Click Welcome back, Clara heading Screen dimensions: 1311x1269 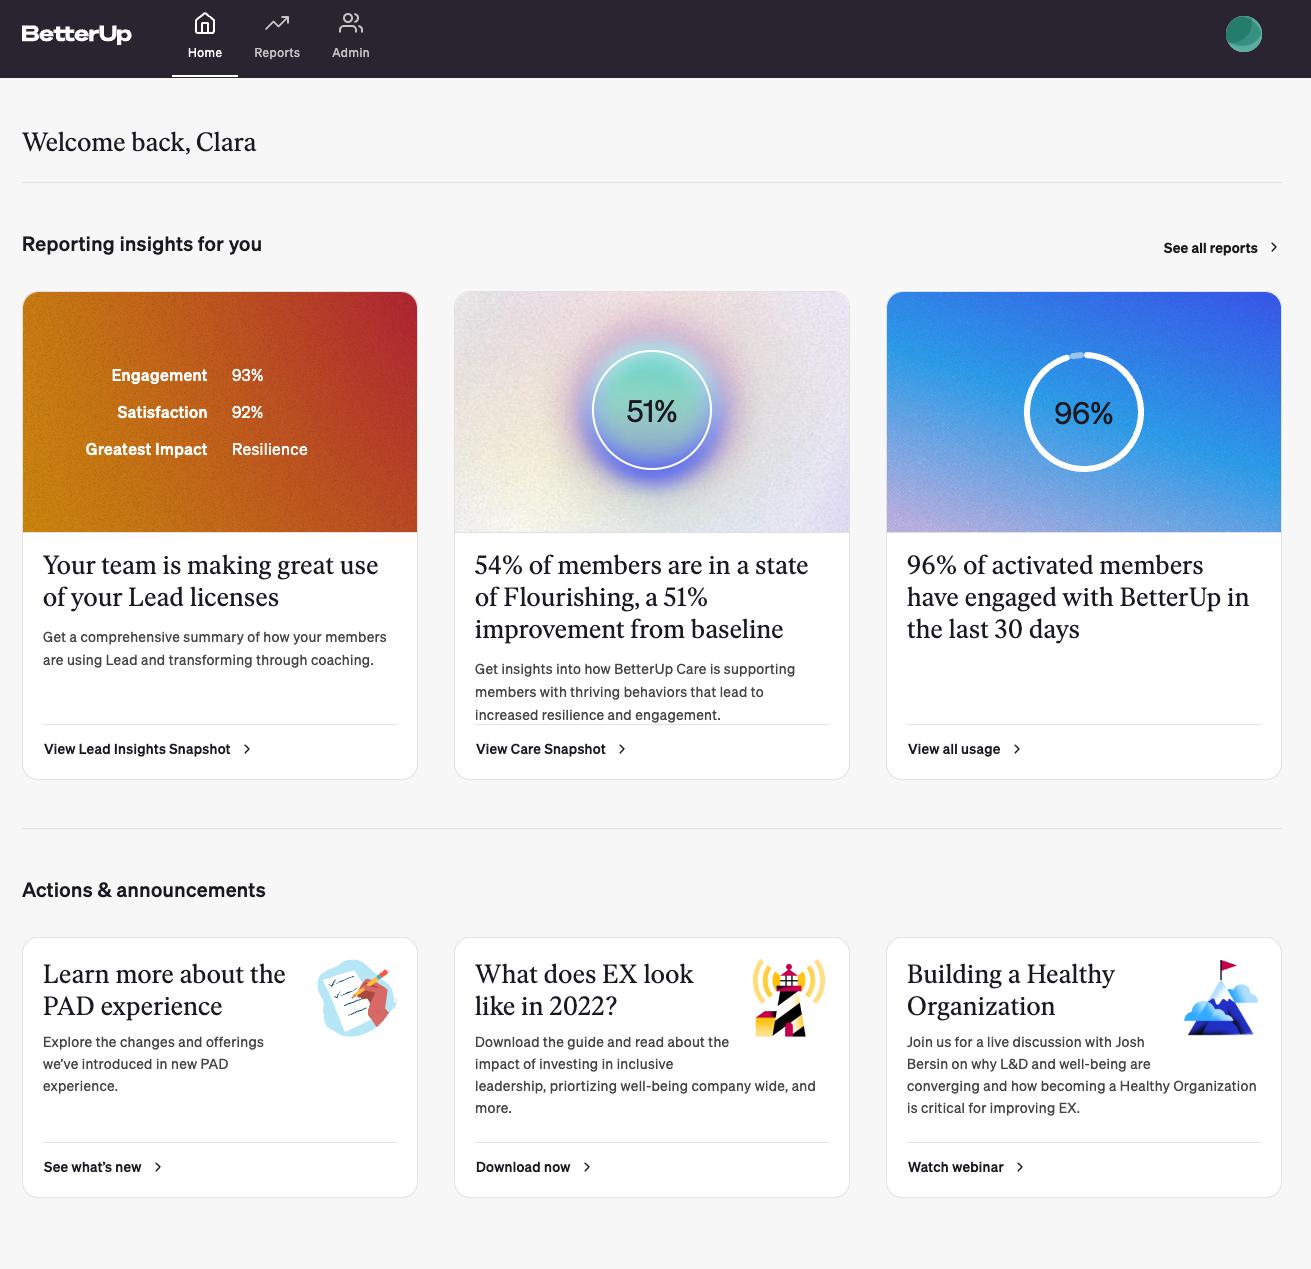pyautogui.click(x=139, y=142)
